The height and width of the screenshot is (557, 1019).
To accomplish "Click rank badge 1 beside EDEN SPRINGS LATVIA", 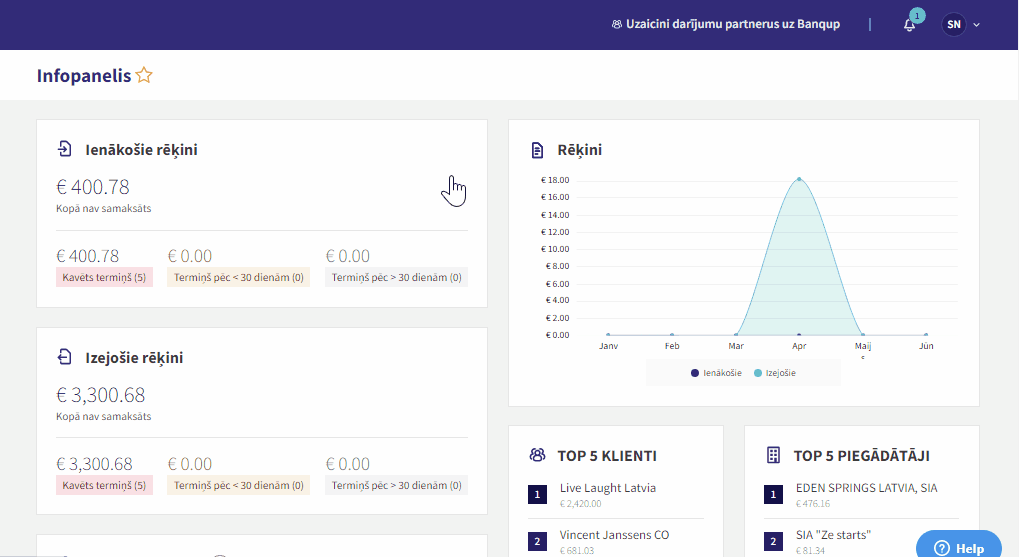I will click(x=773, y=495).
